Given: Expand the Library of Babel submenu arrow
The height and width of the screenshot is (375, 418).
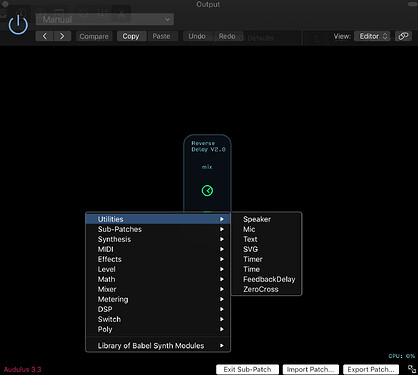Looking at the screenshot, I should (222, 346).
